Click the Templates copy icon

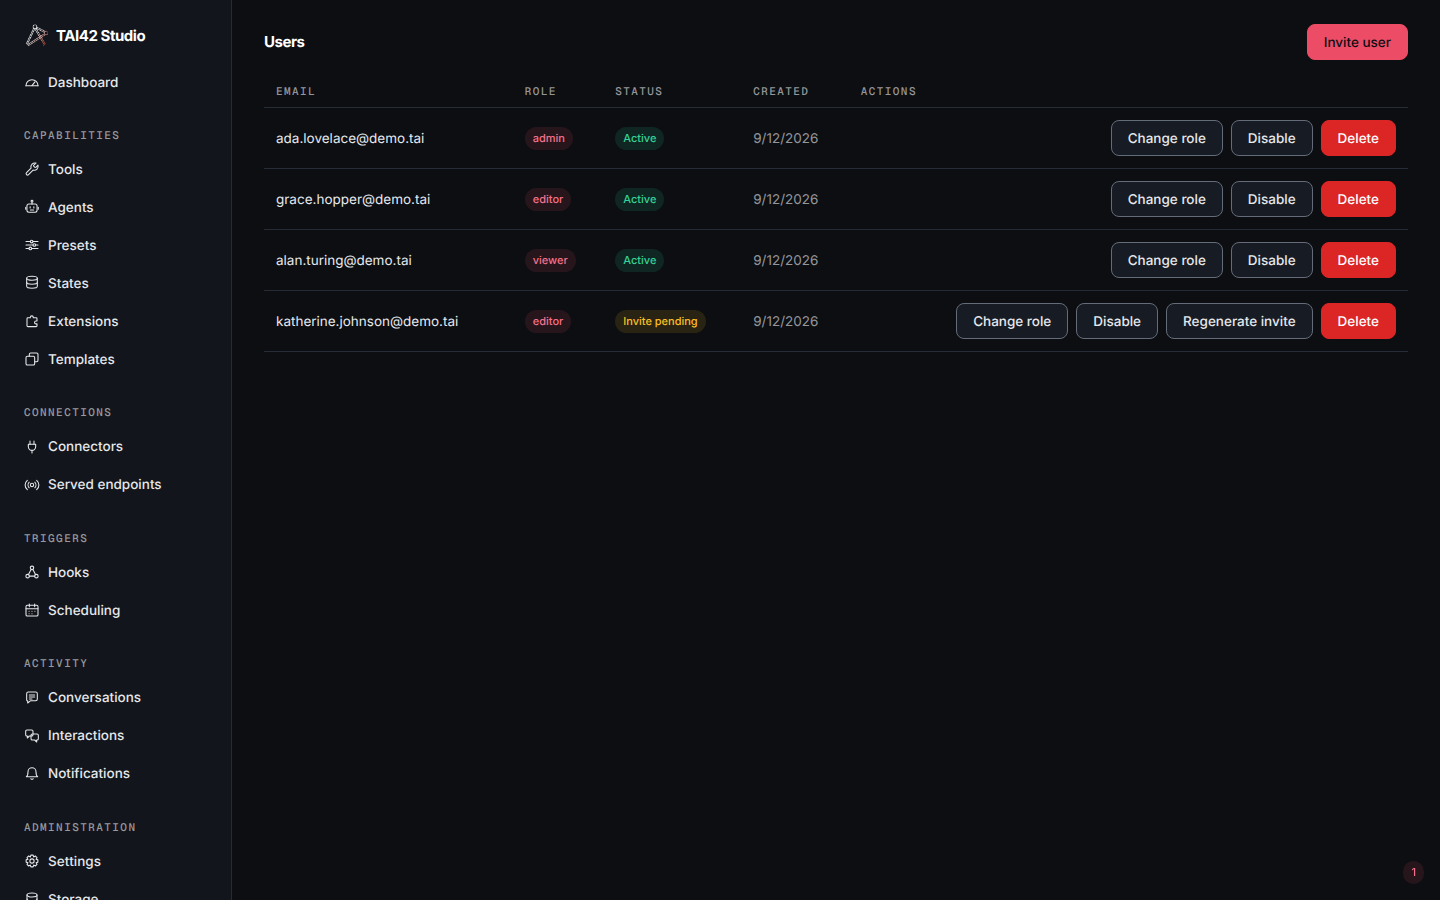[x=32, y=360]
